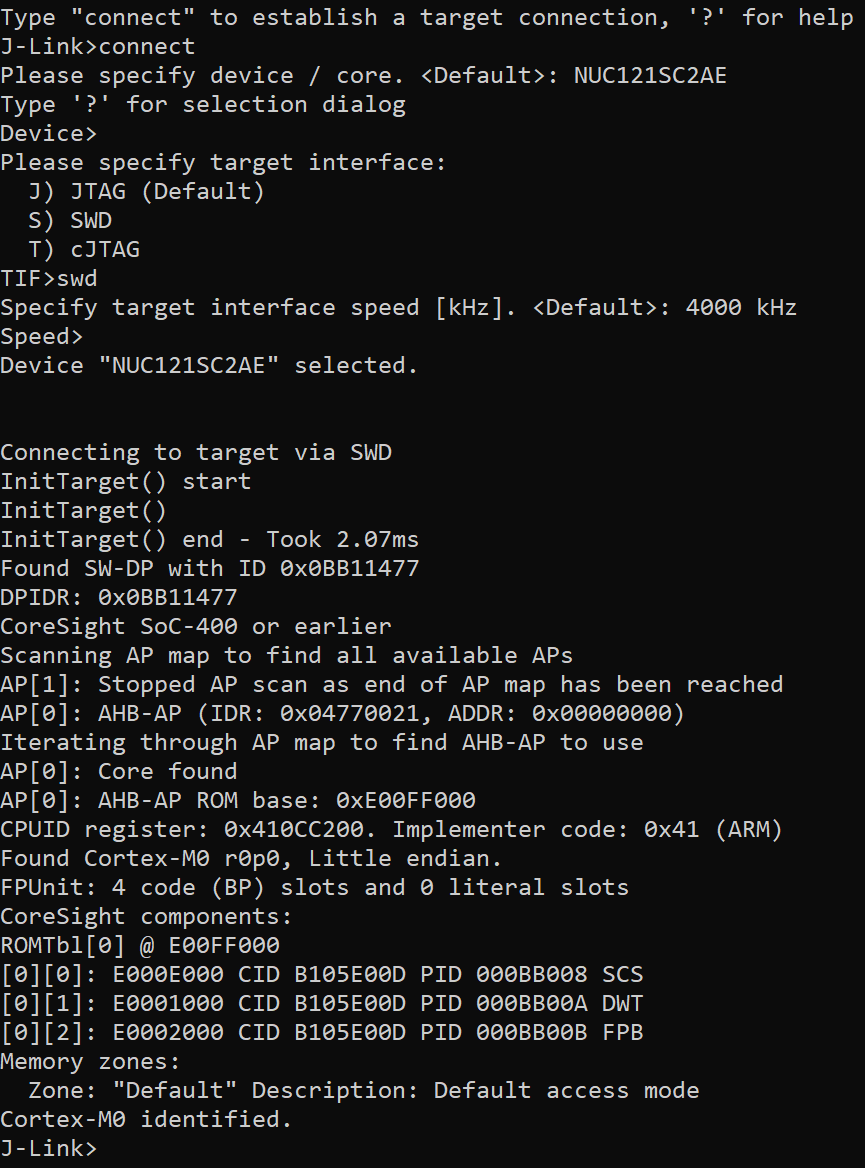The width and height of the screenshot is (865, 1168).
Task: Select the "T) cJTAG" interface option
Action: [x=85, y=249]
